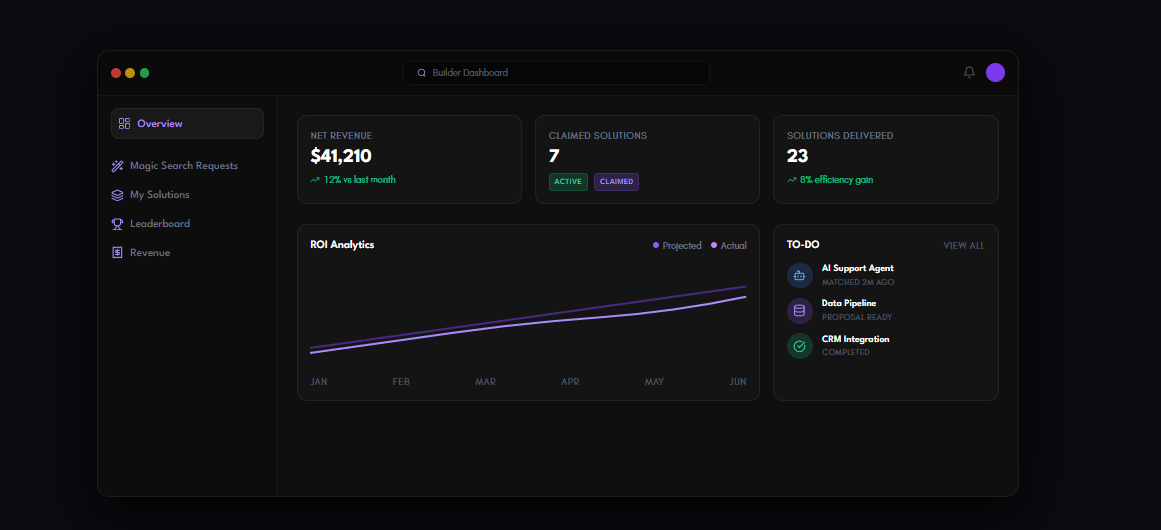Click the search magnifier icon
Viewport: 1161px width, 530px height.
click(x=422, y=73)
